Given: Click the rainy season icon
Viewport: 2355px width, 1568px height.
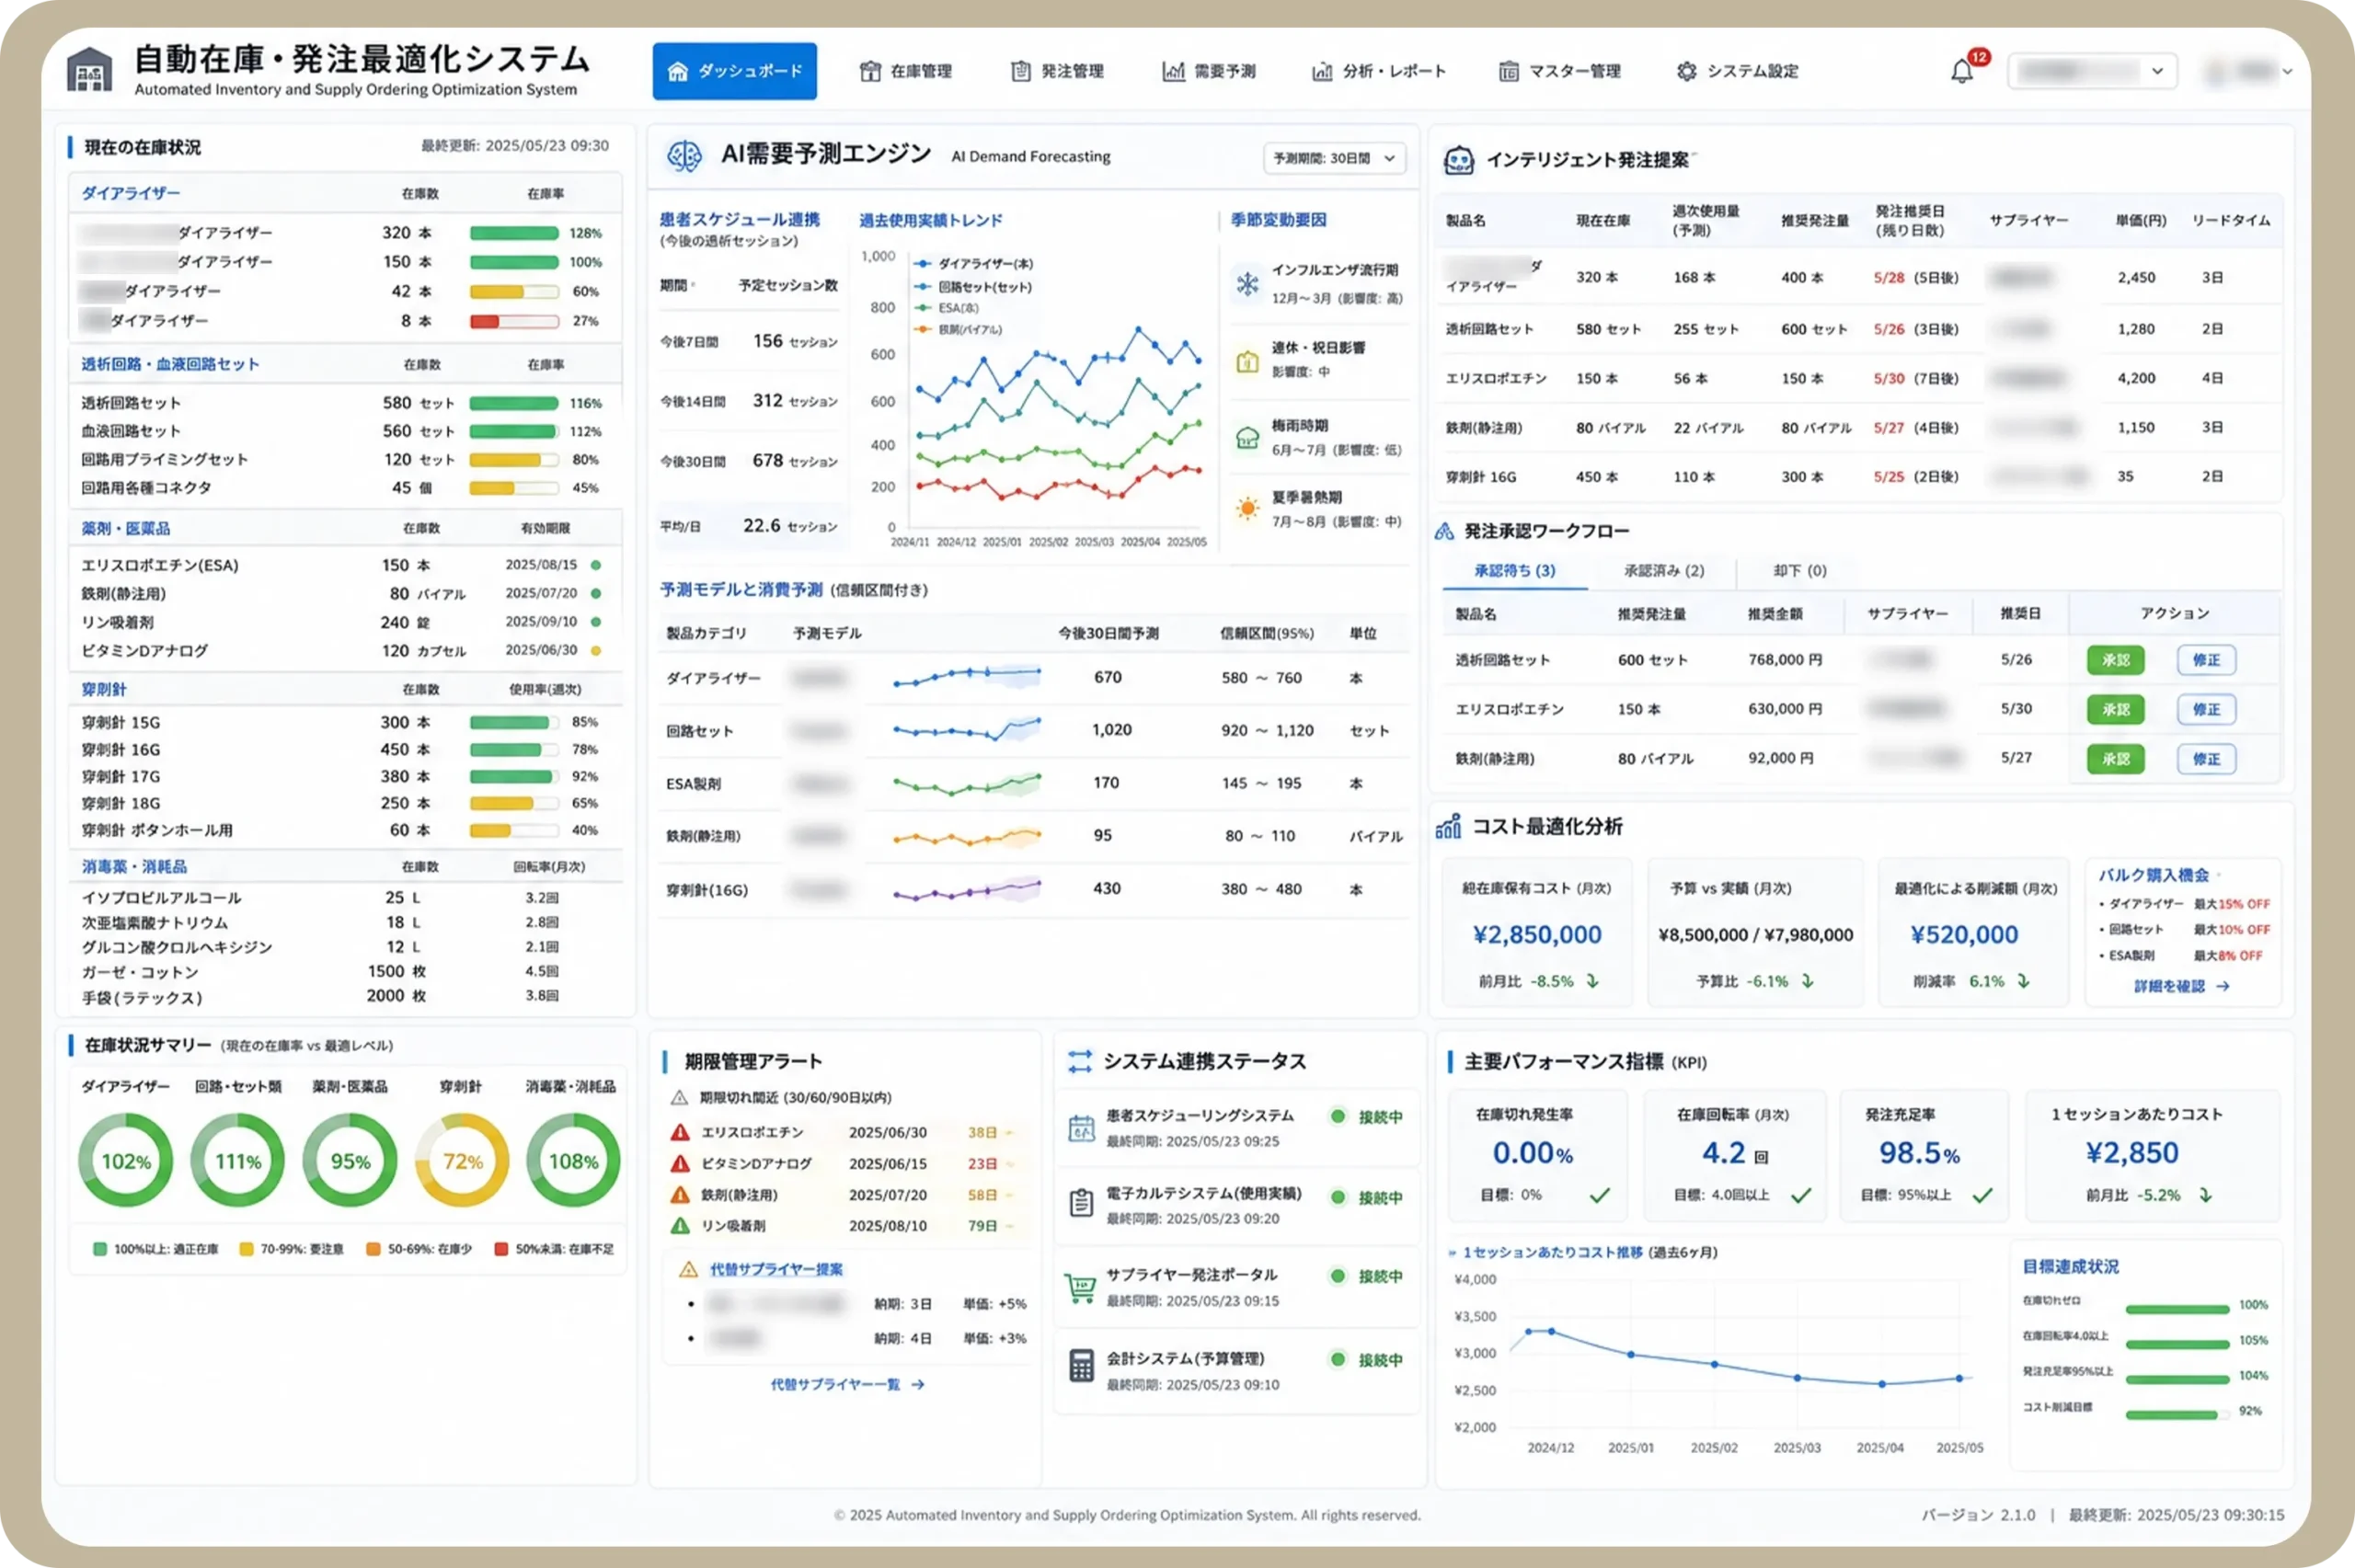Looking at the screenshot, I should click(1247, 438).
